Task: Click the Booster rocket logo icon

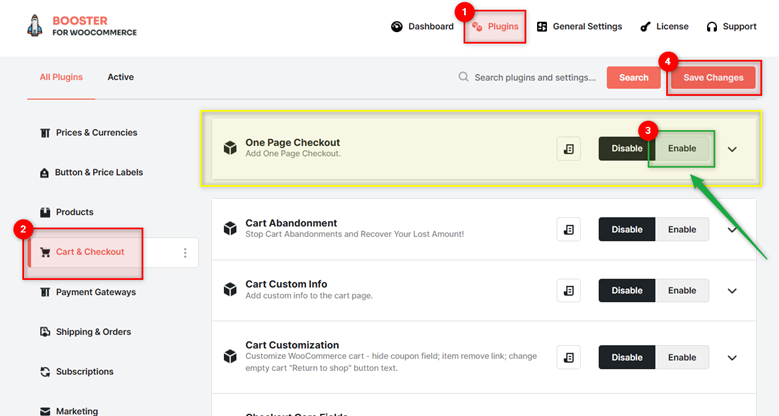Action: [34, 26]
